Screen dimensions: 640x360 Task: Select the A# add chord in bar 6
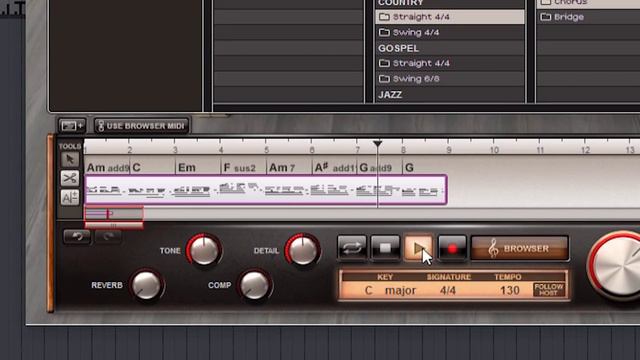(335, 167)
